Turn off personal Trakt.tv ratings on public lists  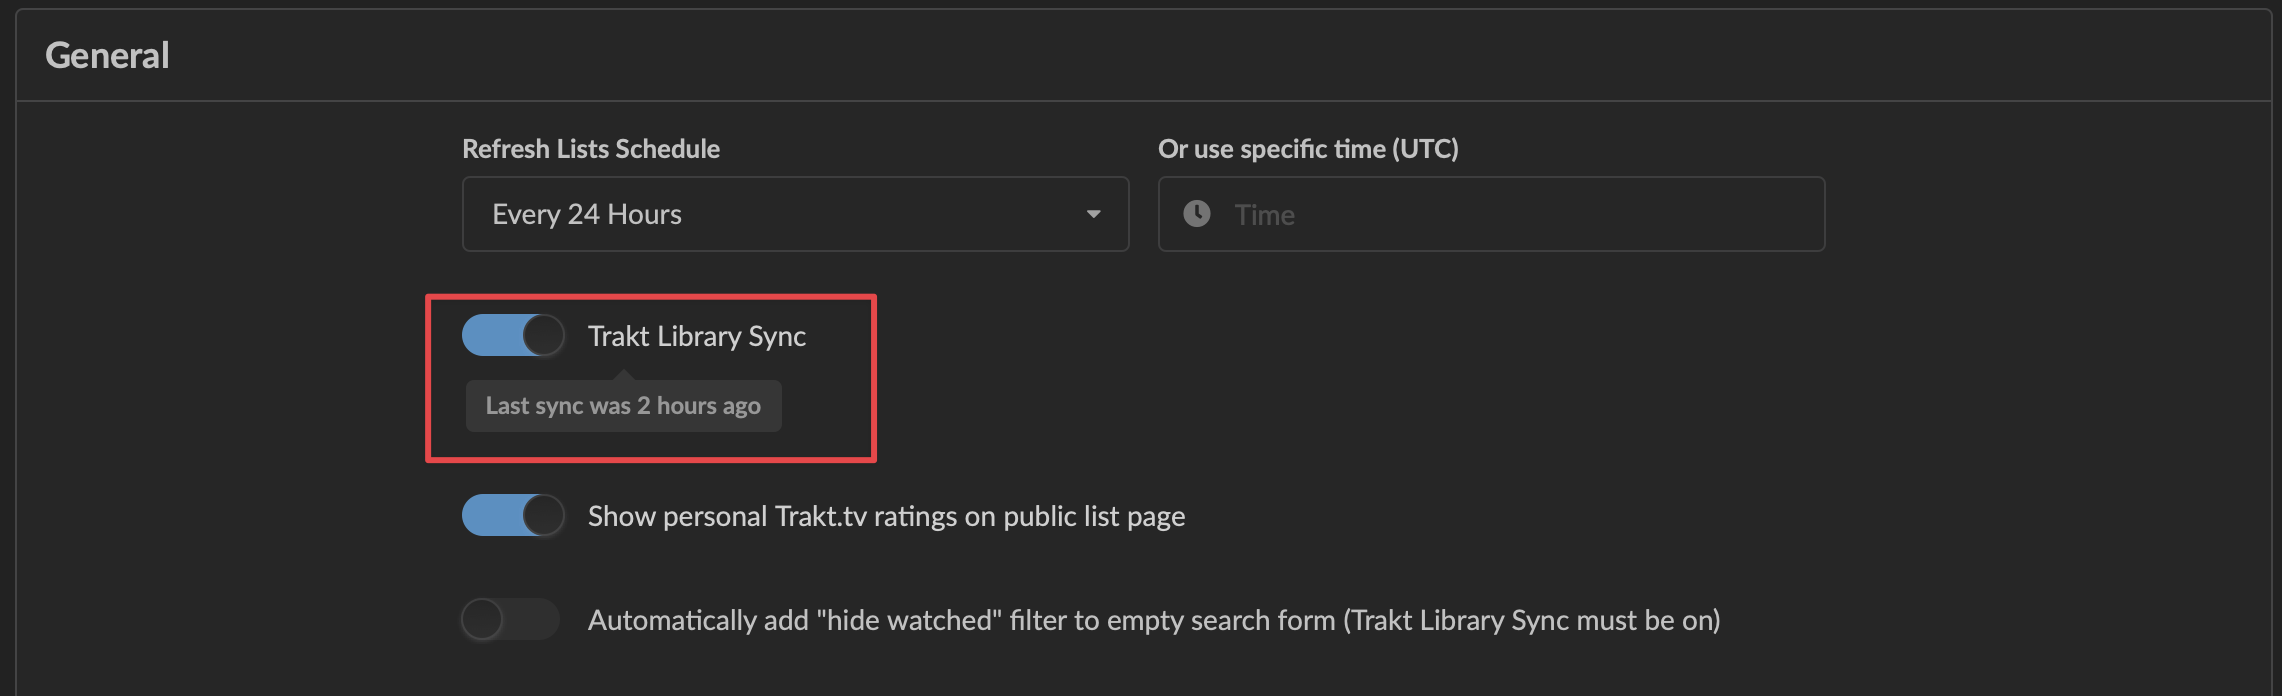(512, 515)
